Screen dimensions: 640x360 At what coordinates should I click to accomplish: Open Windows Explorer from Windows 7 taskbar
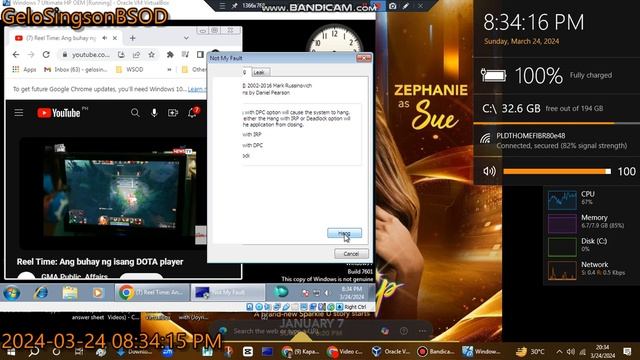(x=70, y=293)
